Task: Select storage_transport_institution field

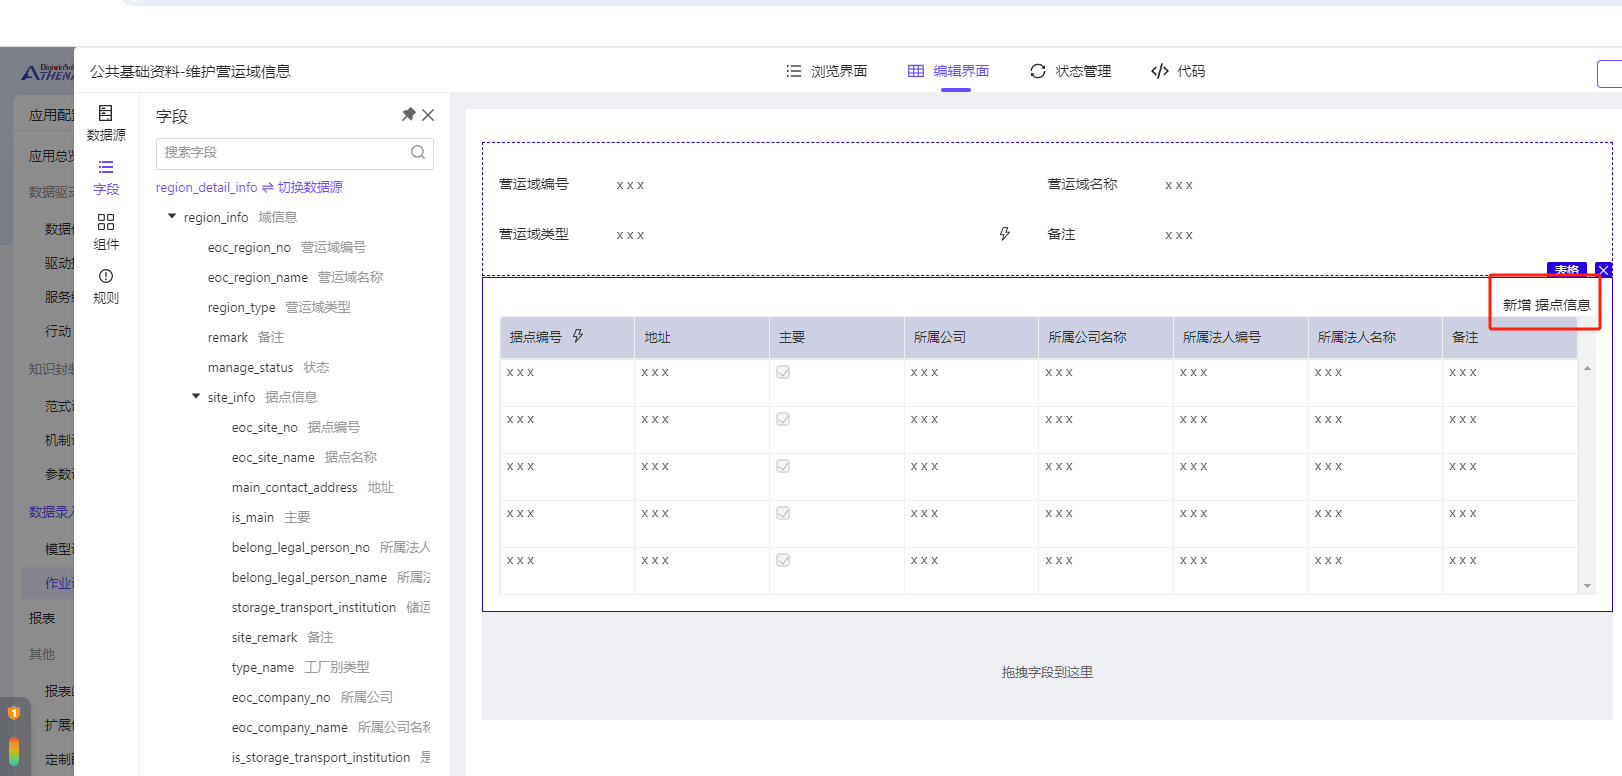Action: 331,607
